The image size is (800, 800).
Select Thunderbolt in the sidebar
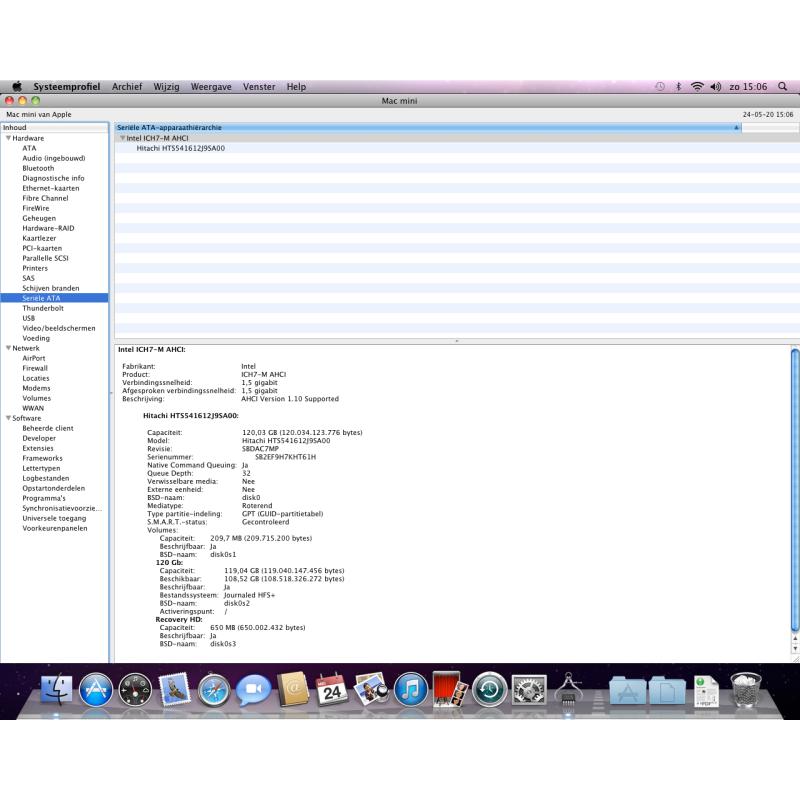tap(43, 308)
